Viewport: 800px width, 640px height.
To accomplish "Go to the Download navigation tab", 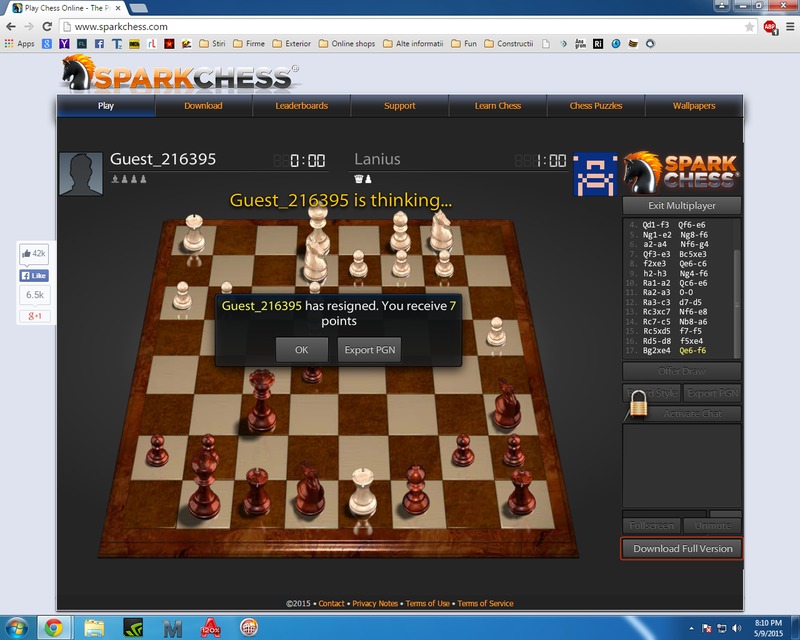I will pos(203,106).
